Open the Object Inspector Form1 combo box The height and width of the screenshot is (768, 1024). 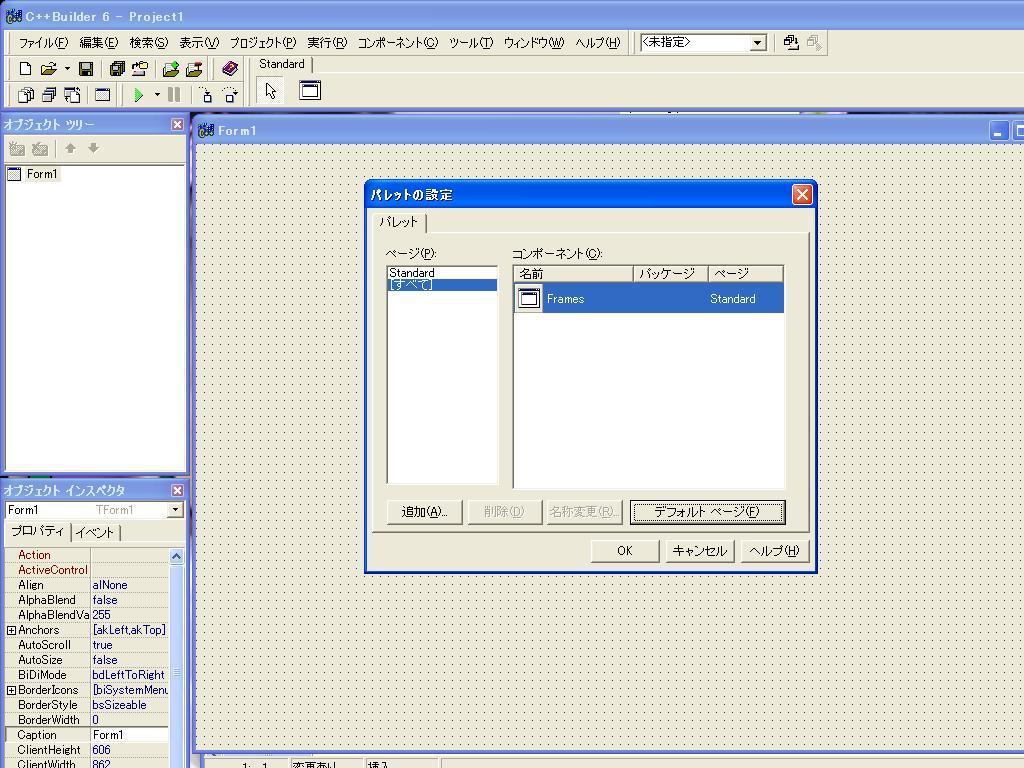tap(175, 510)
